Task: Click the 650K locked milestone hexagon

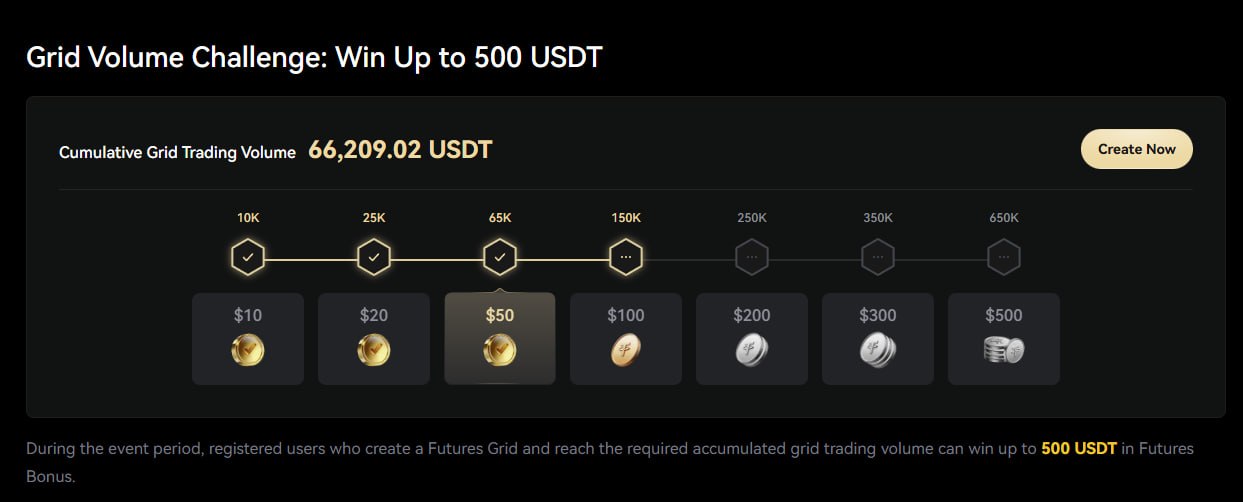Action: (x=1004, y=258)
